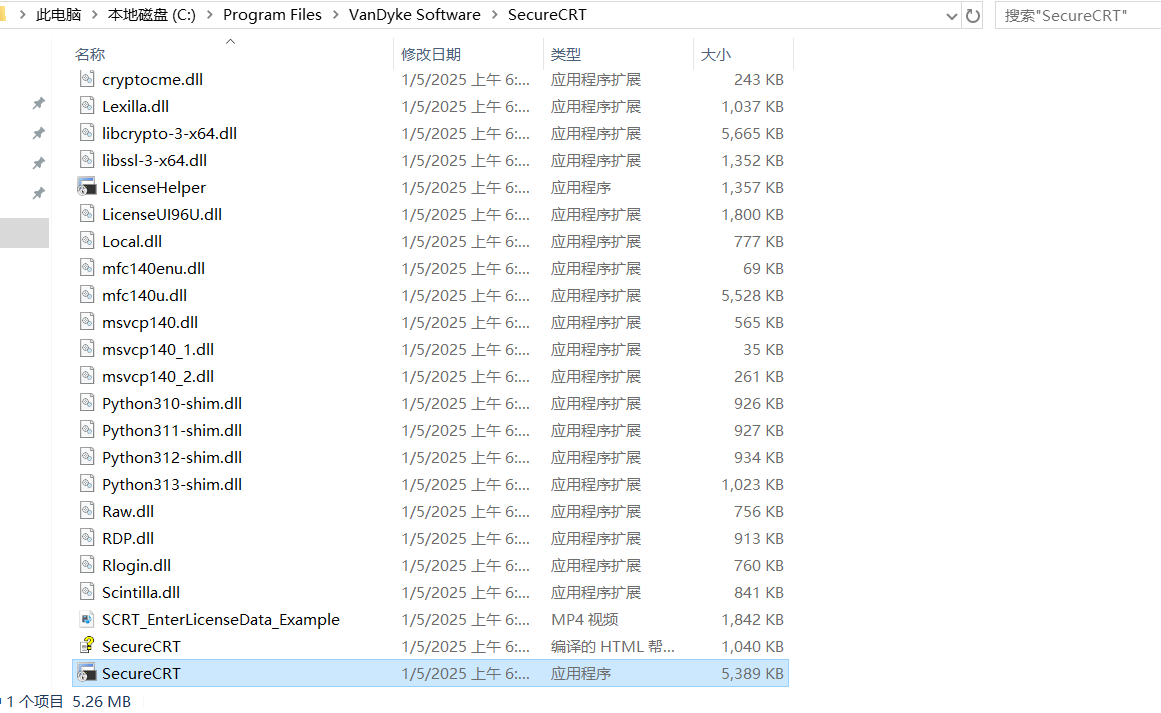Image resolution: width=1161 pixels, height=713 pixels.
Task: Click the libcrypto-3-x64.dll file icon
Action: [87, 133]
